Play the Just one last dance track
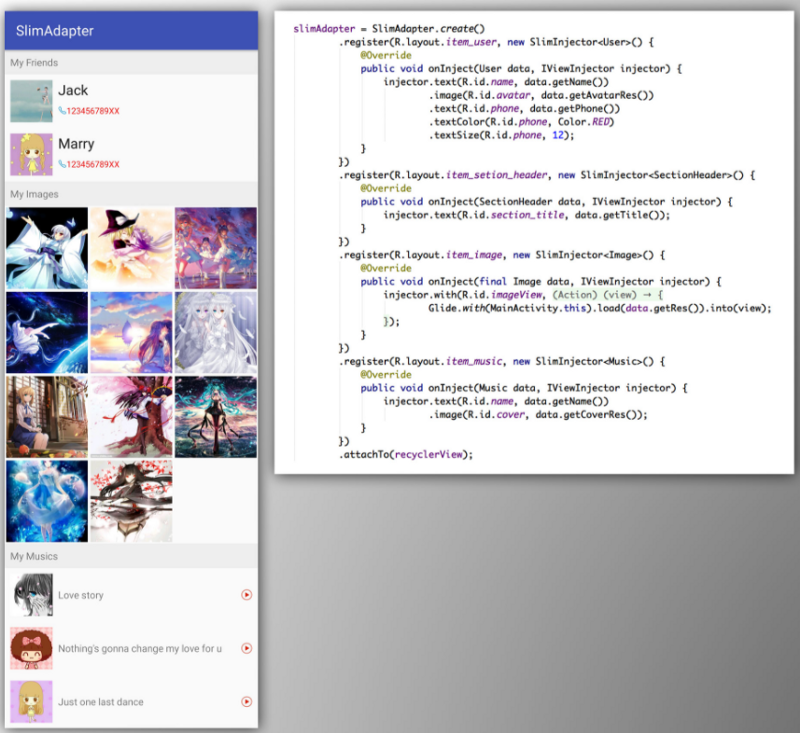800x733 pixels. point(246,702)
